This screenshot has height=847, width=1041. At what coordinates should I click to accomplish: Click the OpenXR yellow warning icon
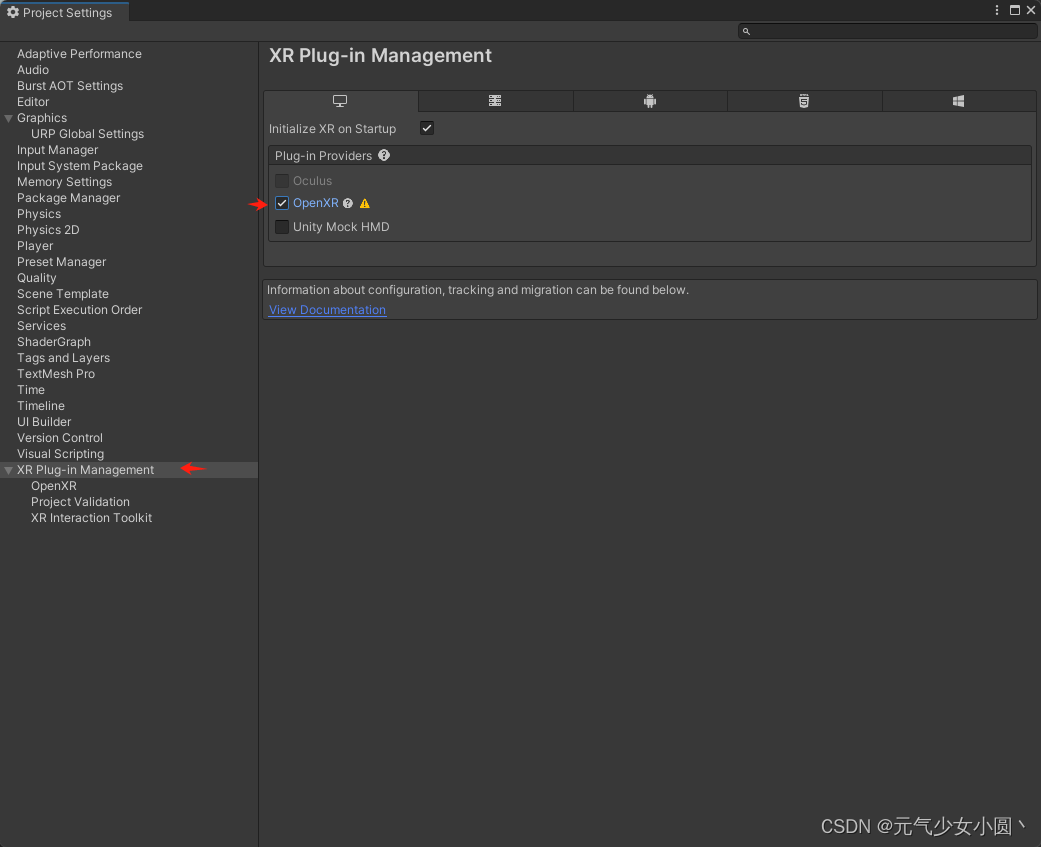364,203
